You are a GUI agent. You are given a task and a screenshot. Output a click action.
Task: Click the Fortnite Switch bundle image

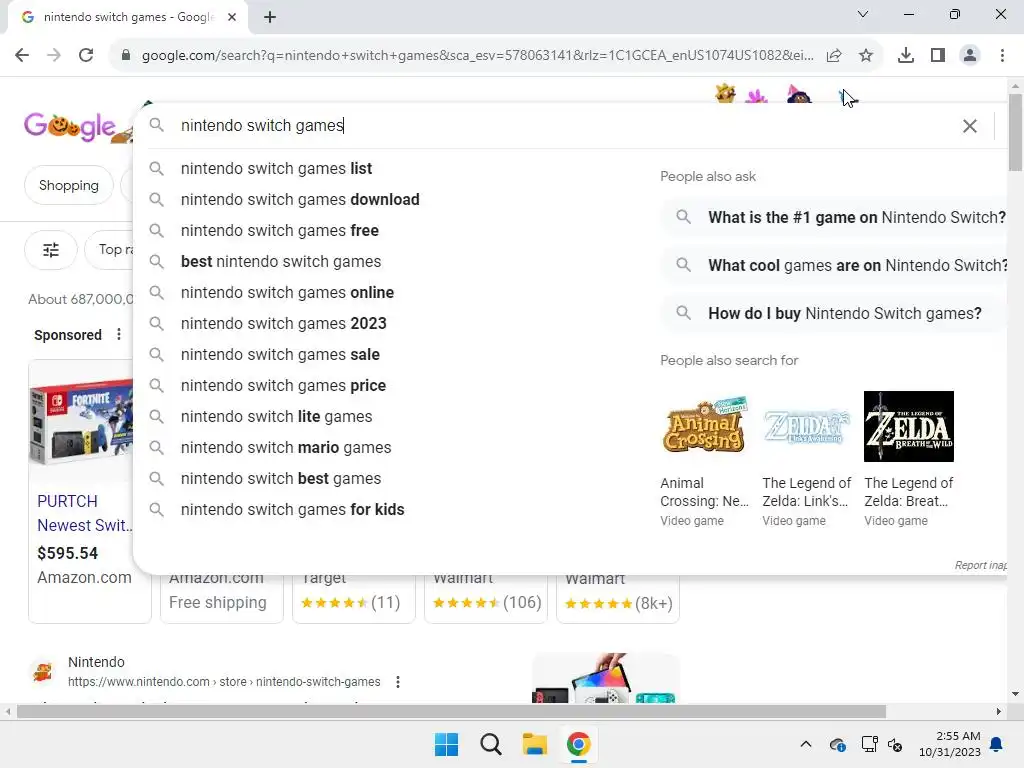tap(81, 420)
